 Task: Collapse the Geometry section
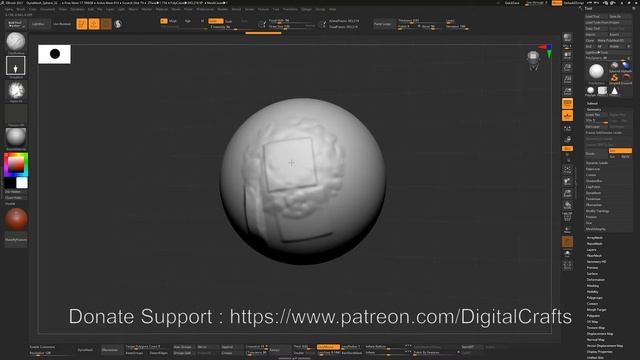(x=594, y=109)
